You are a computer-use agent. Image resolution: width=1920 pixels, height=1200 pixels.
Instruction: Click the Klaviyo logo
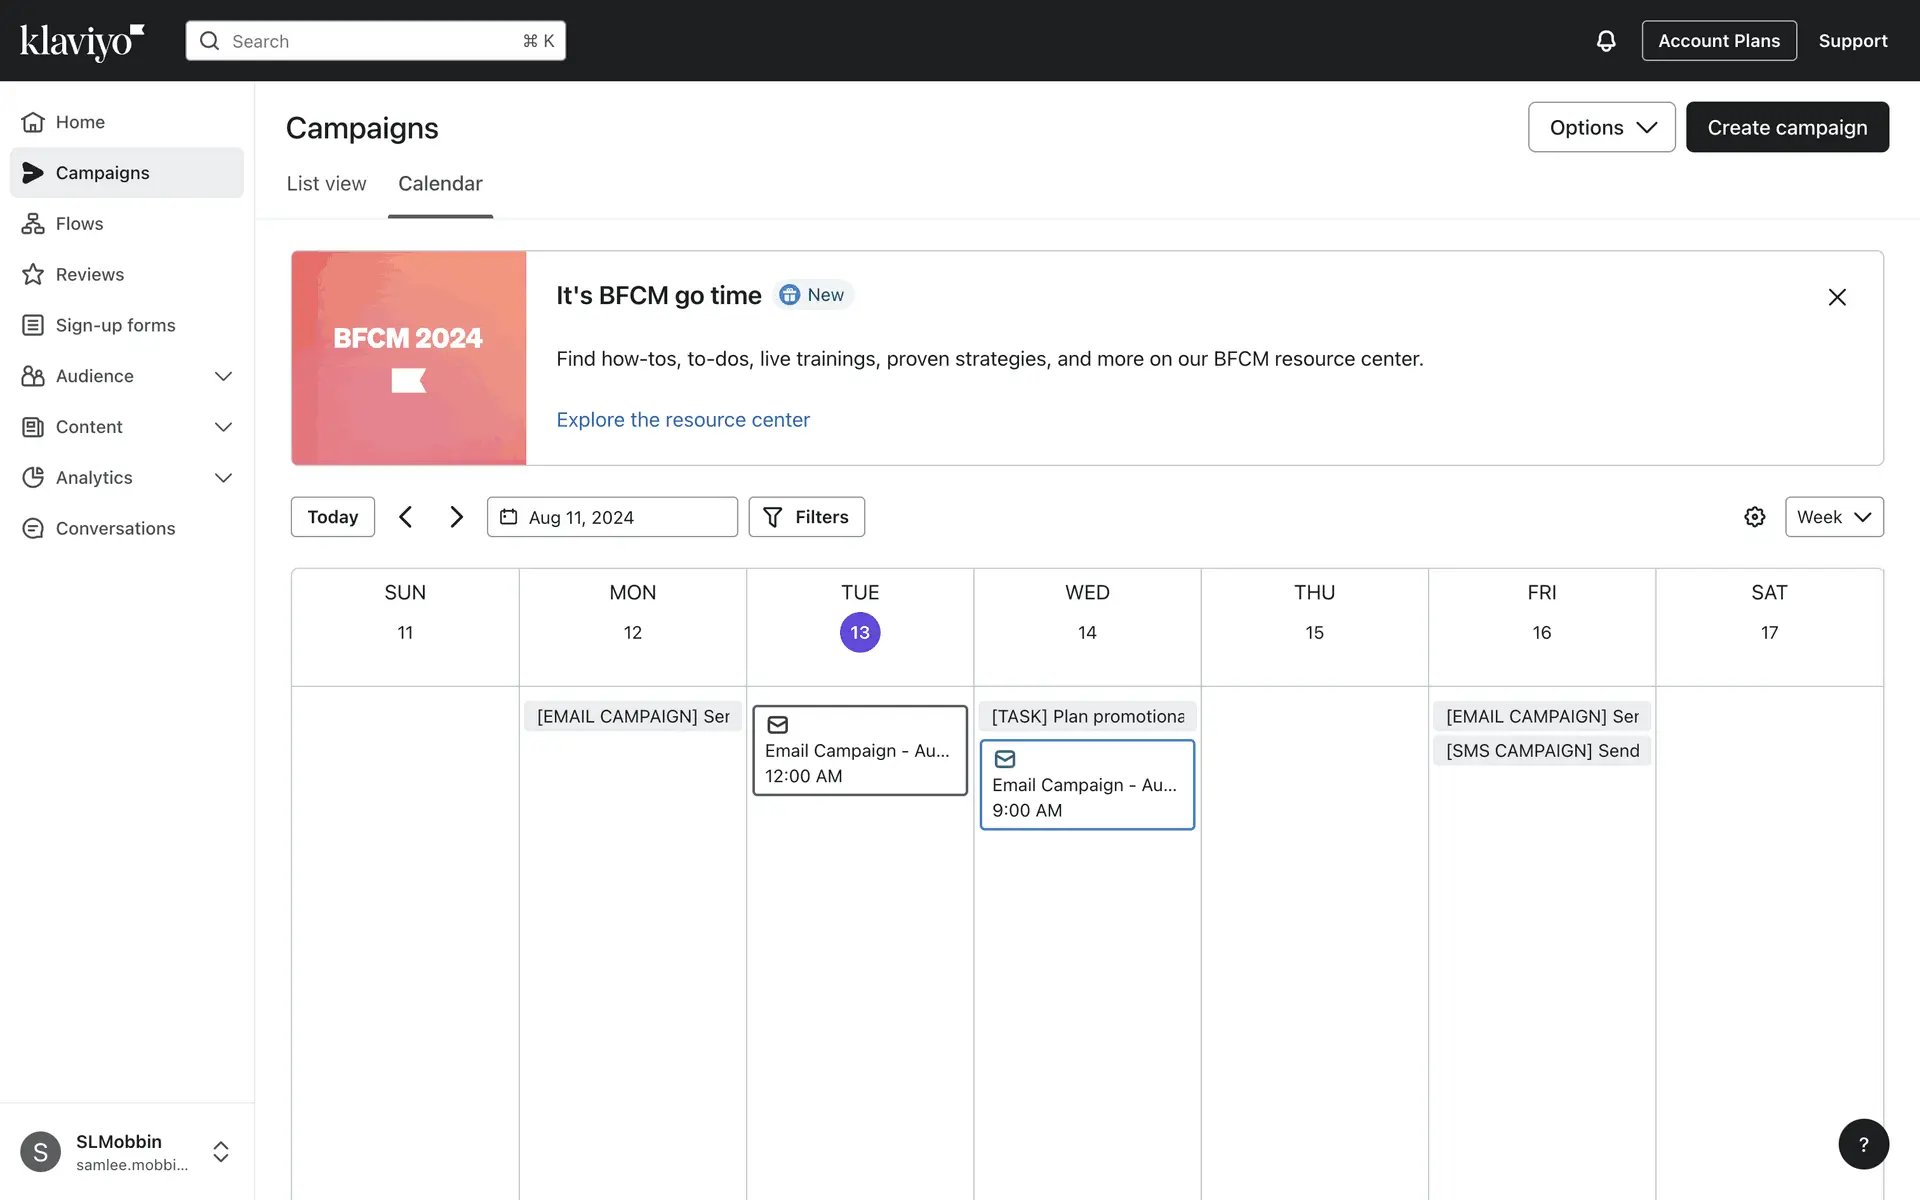[x=82, y=41]
